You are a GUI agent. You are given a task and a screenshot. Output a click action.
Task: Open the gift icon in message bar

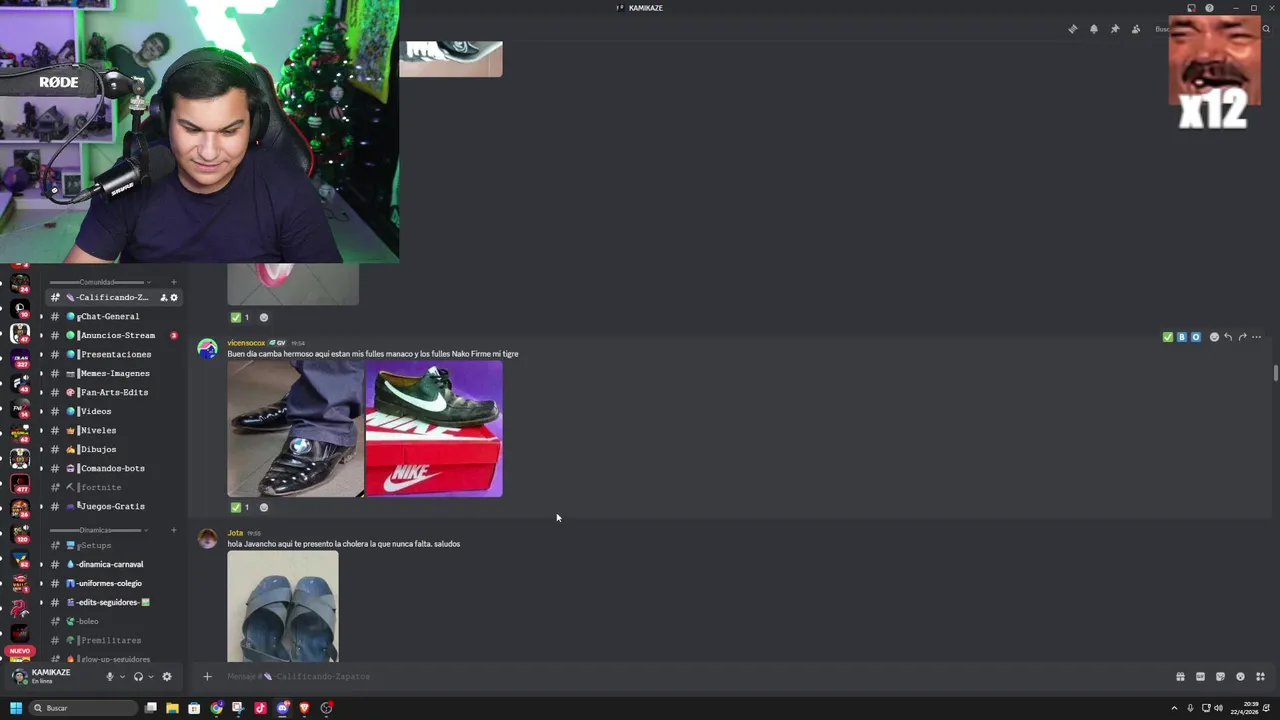tap(1180, 676)
